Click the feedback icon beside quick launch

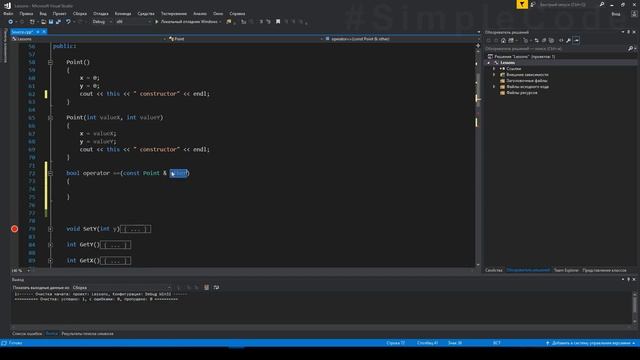click(533, 4)
